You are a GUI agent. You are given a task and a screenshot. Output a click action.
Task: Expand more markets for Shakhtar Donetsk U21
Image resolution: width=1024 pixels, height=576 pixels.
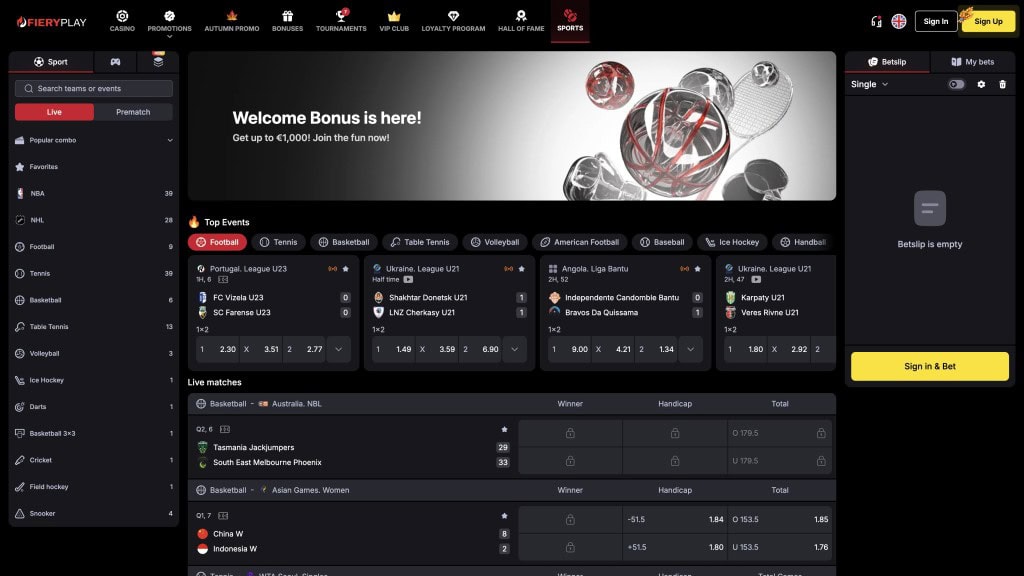515,349
